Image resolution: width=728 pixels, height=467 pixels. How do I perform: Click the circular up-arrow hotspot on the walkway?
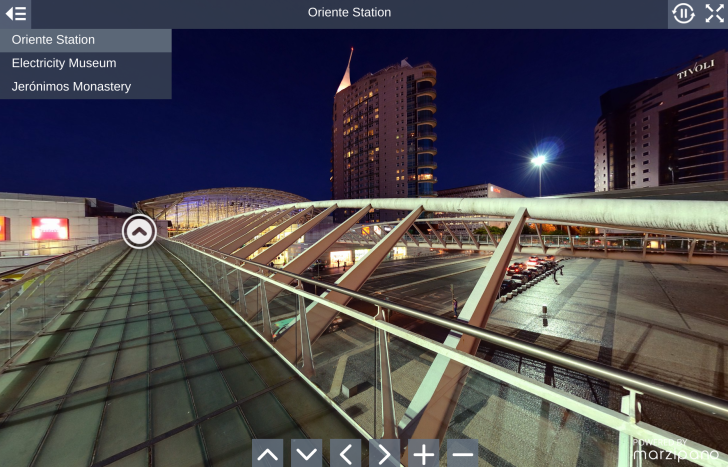pos(139,232)
